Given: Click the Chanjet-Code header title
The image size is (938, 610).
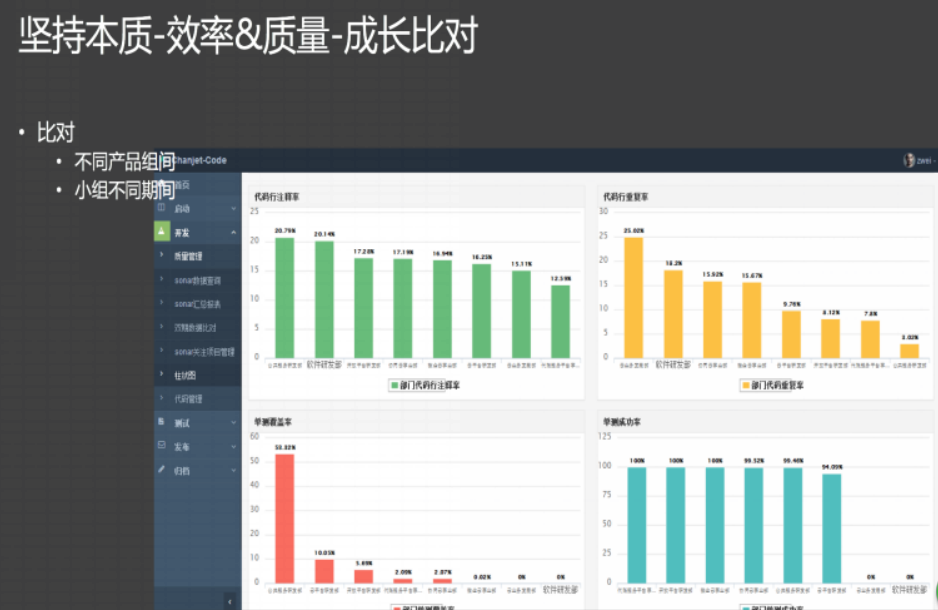Looking at the screenshot, I should 200,160.
